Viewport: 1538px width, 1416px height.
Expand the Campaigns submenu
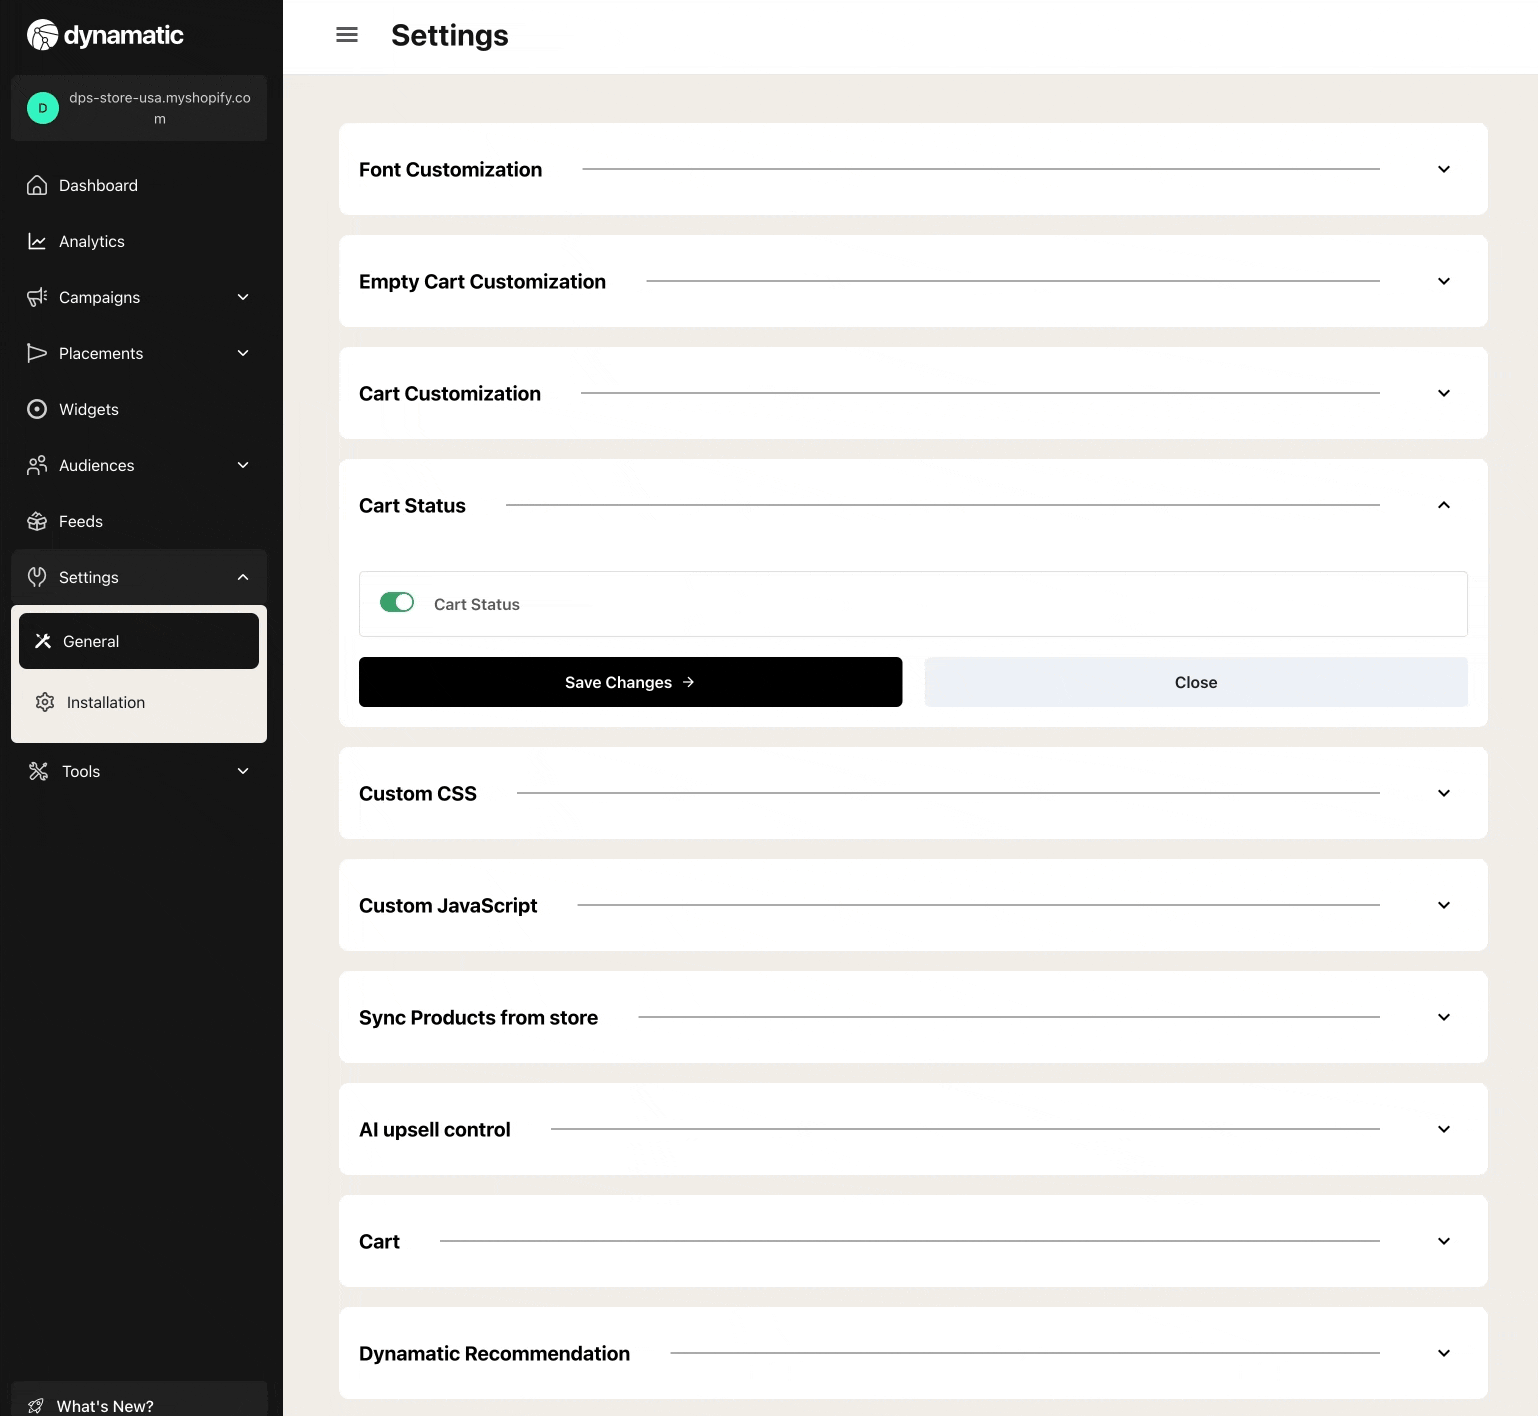point(242,297)
